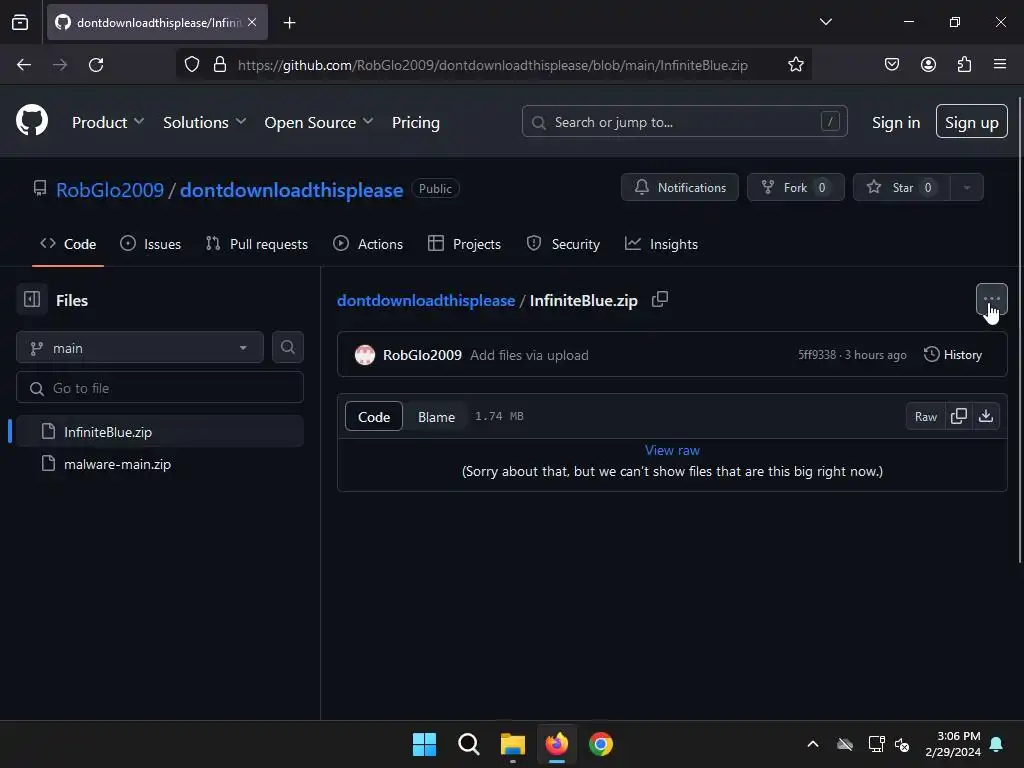Open the Security tab
1024x768 pixels.
(x=563, y=244)
